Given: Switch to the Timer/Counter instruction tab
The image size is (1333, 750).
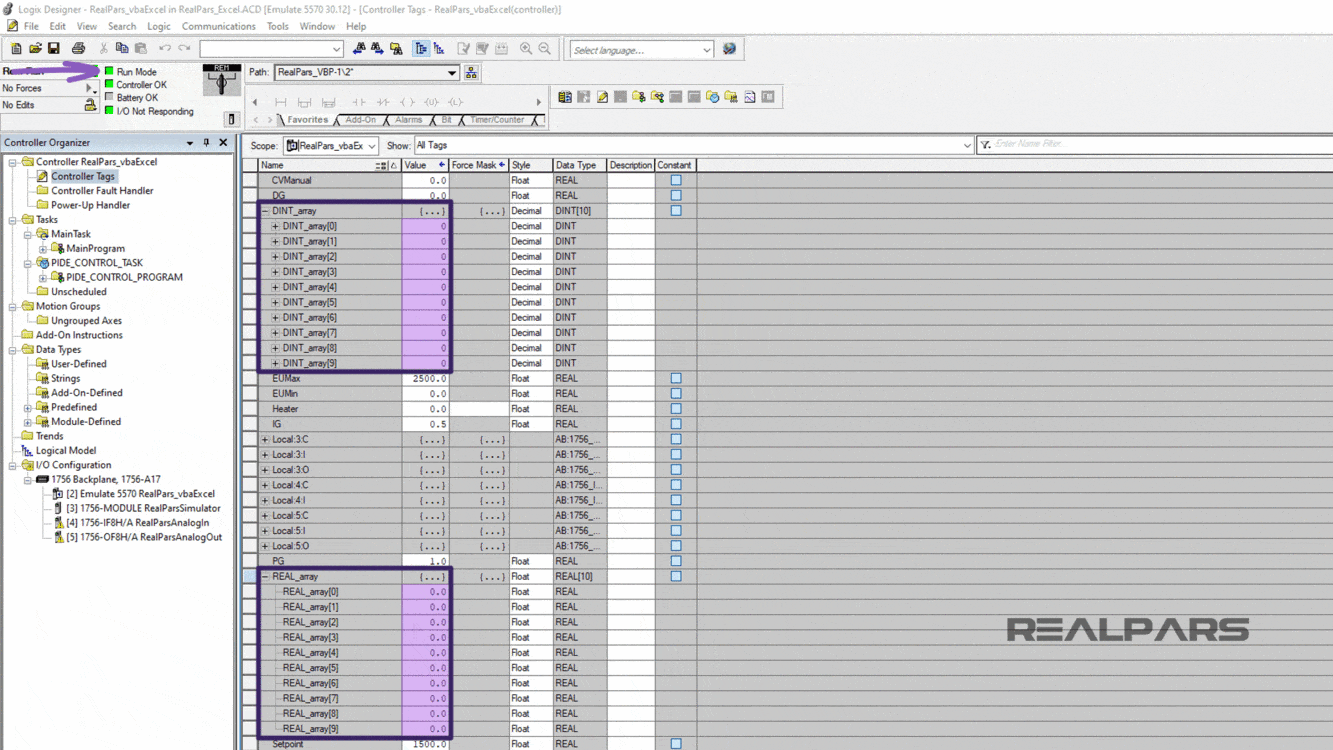Looking at the screenshot, I should (x=499, y=119).
